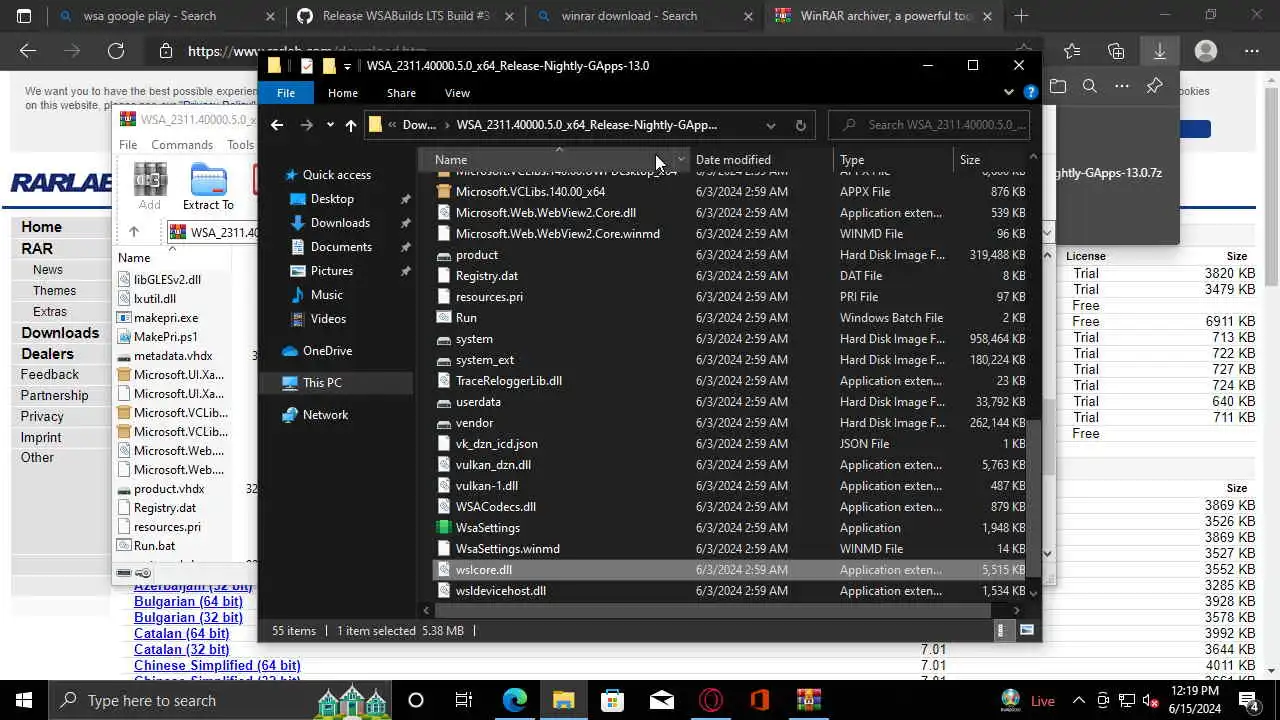1280x720 pixels.
Task: Select makepri.exe in WinRAR file list
Action: (165, 318)
